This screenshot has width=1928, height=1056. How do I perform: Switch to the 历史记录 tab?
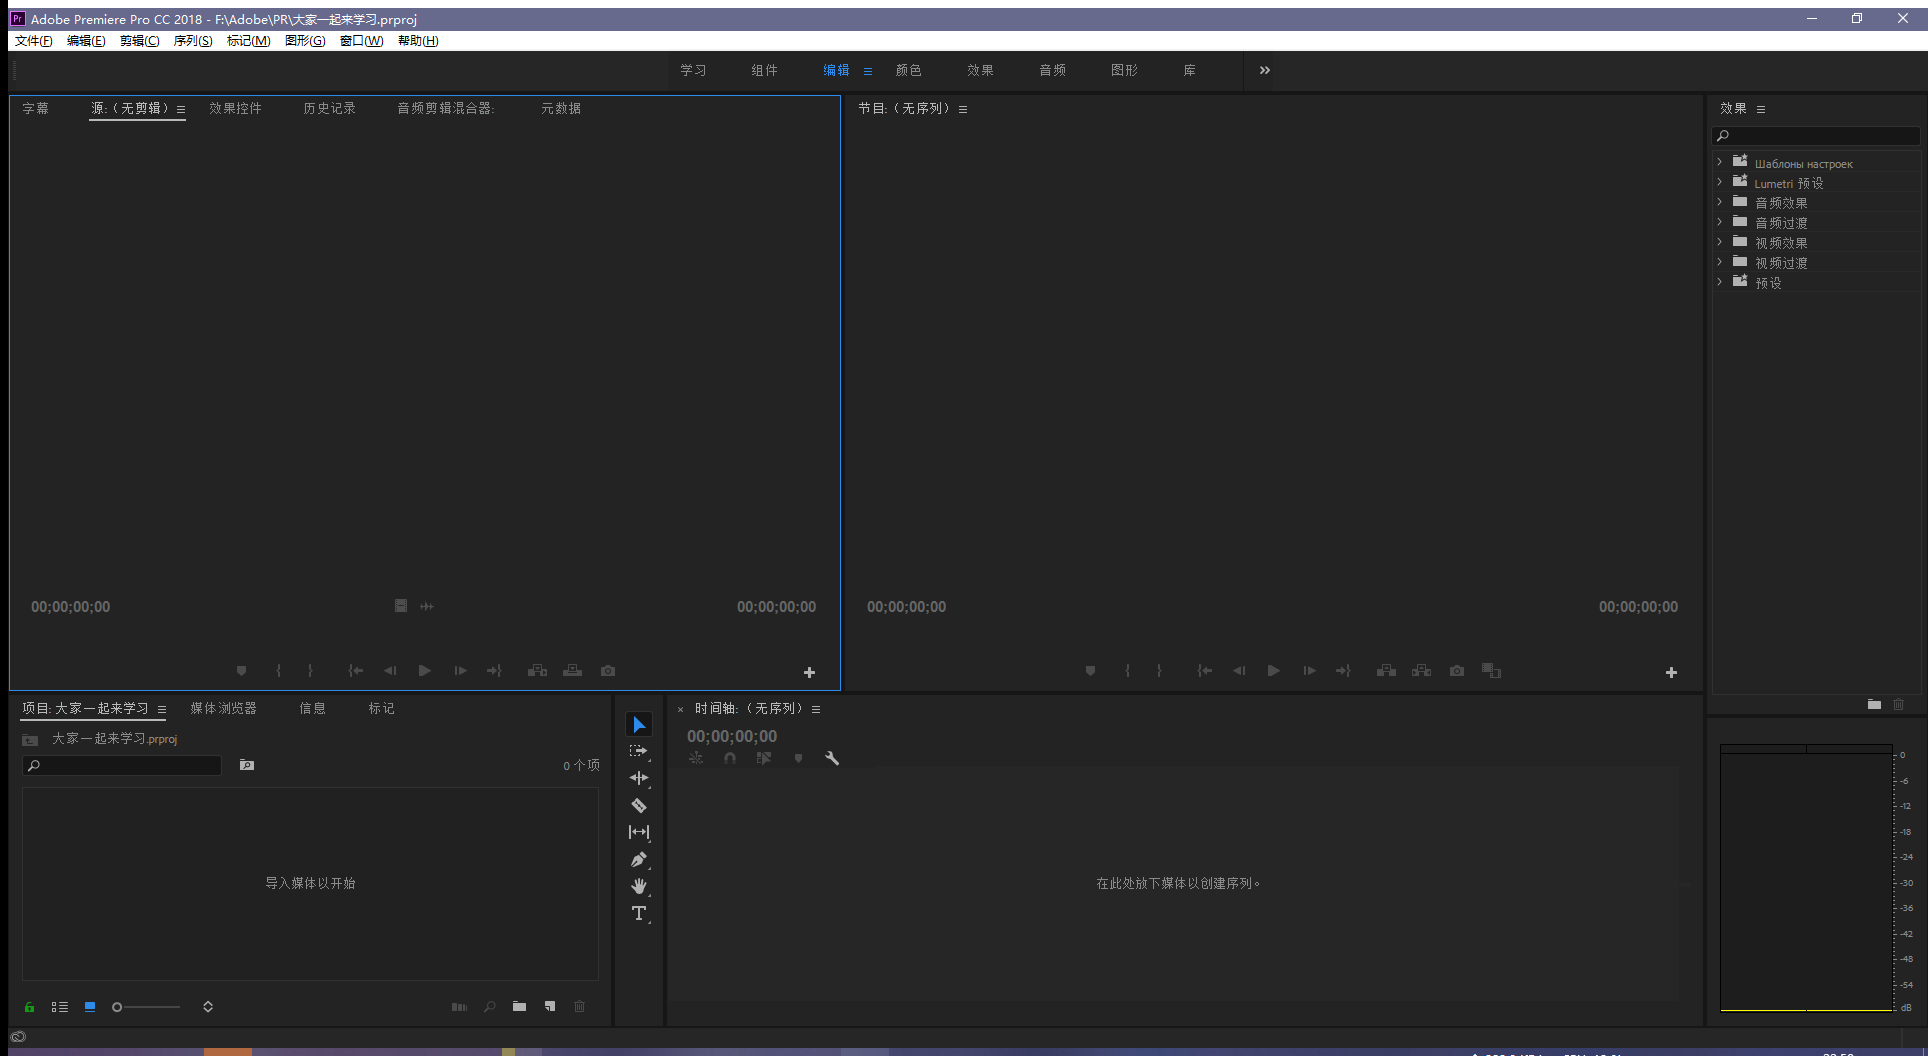[x=330, y=108]
